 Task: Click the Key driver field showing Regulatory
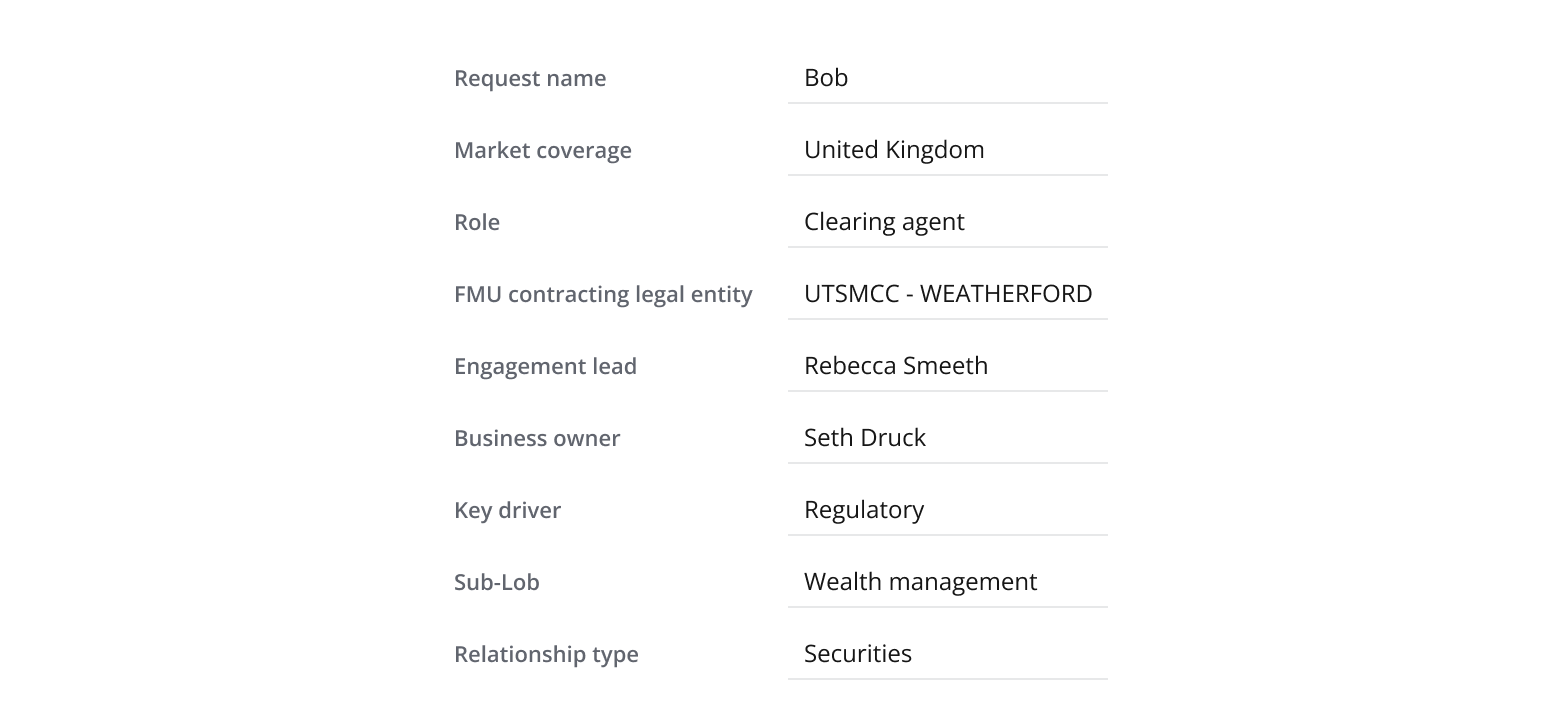tap(946, 510)
